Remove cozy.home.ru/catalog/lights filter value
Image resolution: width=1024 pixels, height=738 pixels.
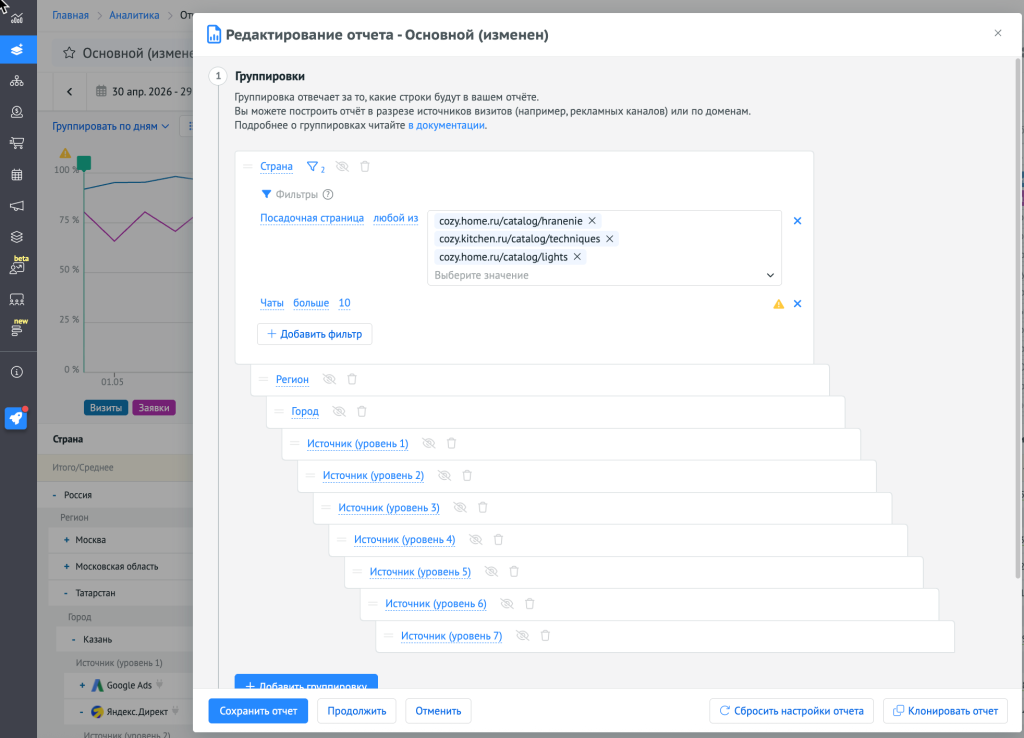click(x=577, y=257)
